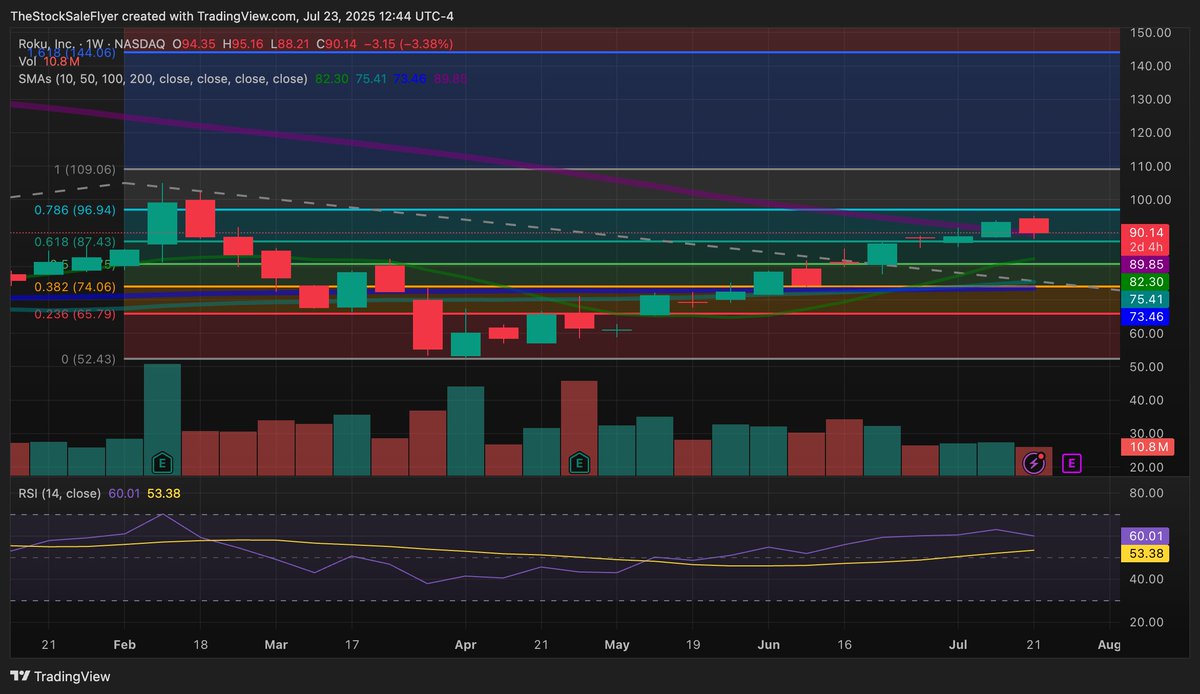Select the tallest green February volume bar
The width and height of the screenshot is (1200, 694).
click(x=162, y=419)
